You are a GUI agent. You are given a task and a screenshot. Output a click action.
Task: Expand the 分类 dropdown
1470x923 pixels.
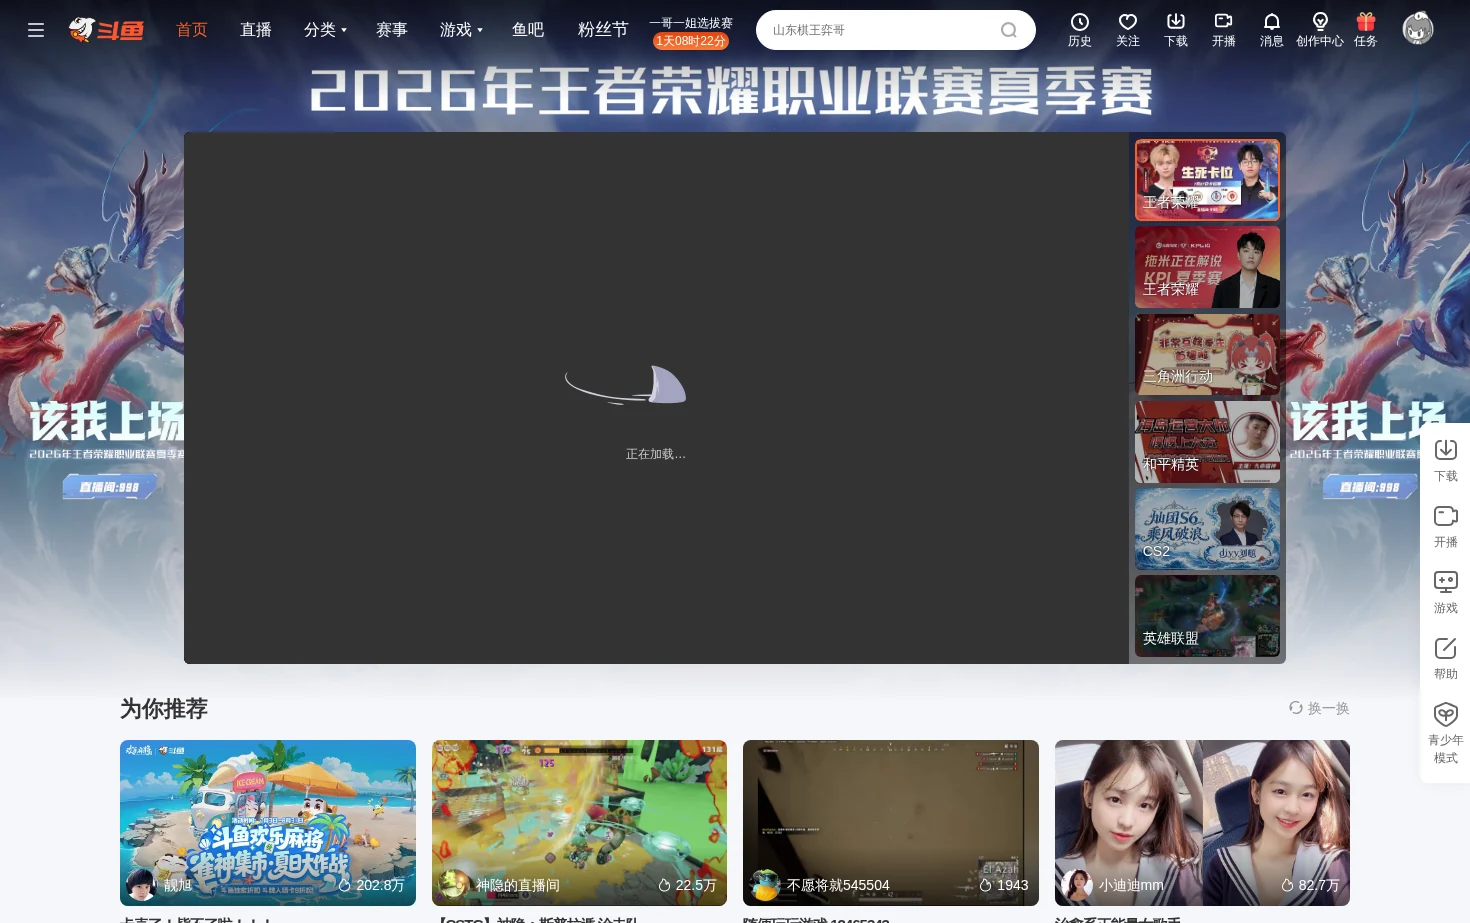(x=325, y=30)
